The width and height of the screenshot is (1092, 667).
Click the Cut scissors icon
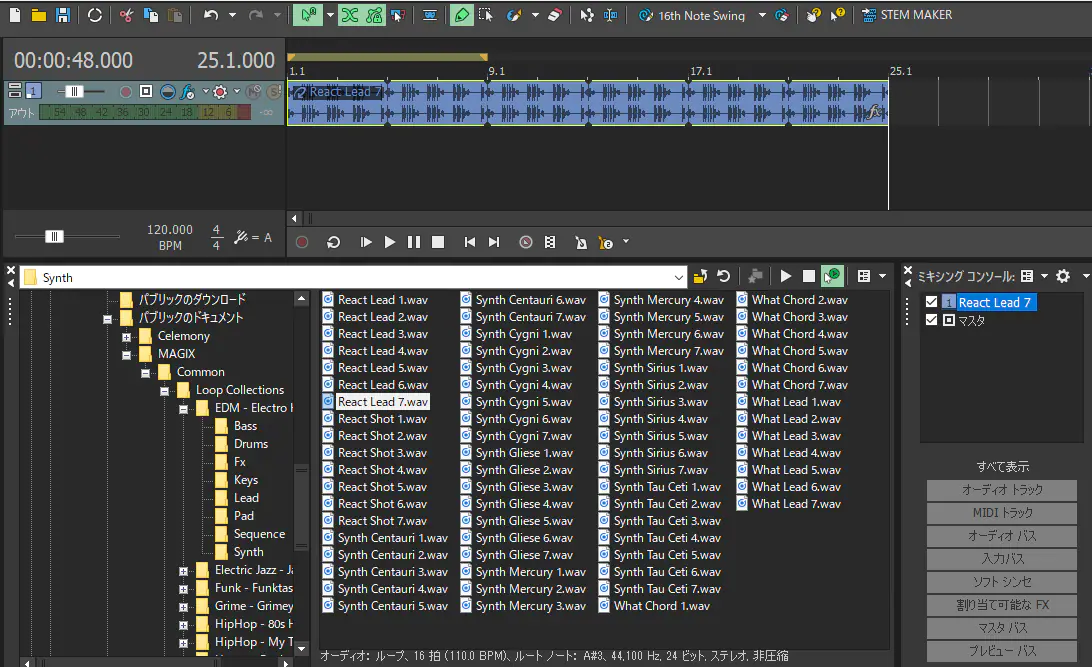[126, 15]
